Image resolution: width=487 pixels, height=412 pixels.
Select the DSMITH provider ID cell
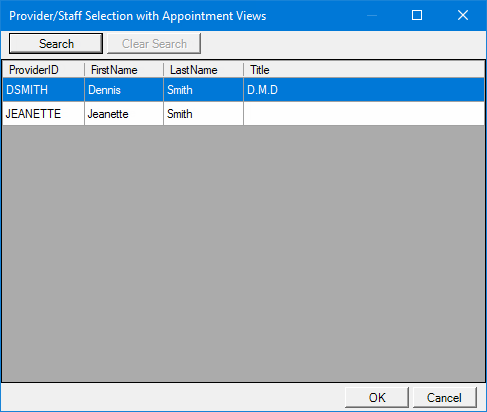[x=43, y=90]
